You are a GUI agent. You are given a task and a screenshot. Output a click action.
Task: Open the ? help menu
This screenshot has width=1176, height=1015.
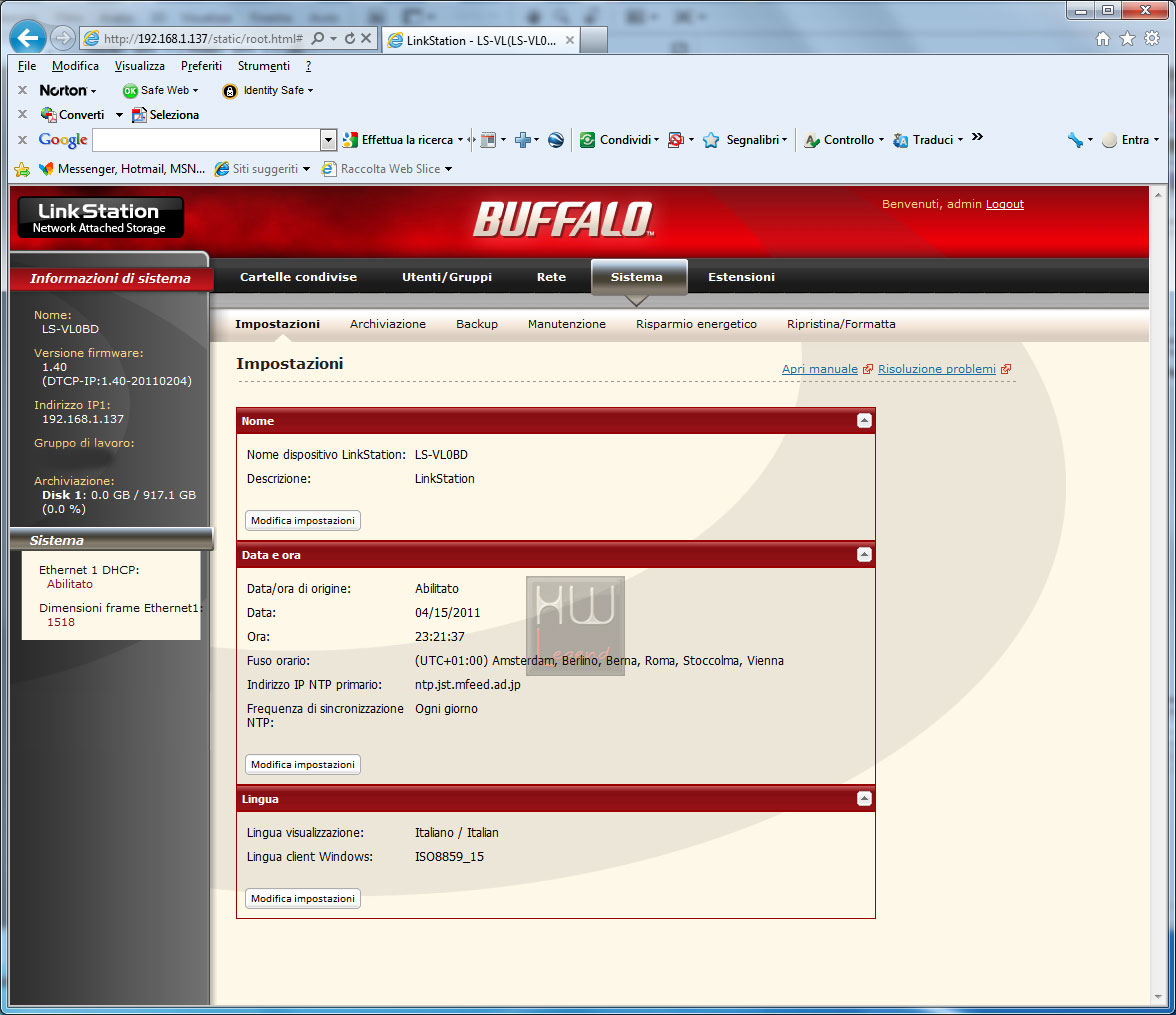tap(308, 66)
